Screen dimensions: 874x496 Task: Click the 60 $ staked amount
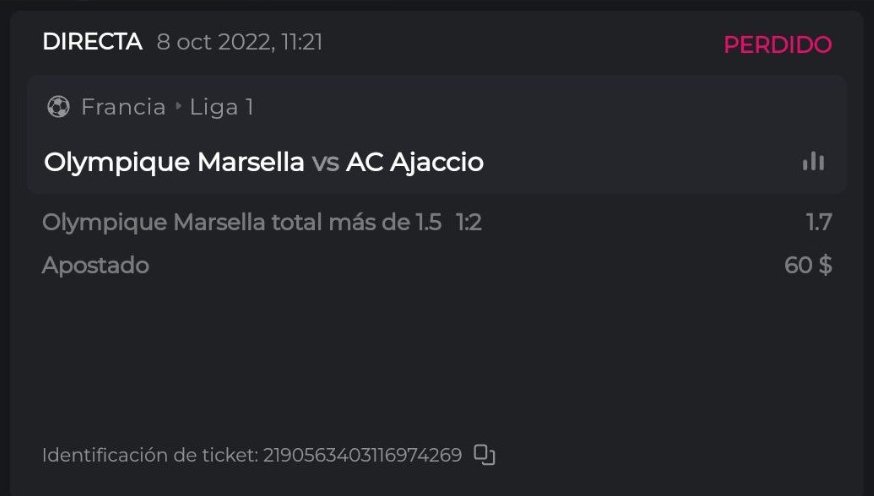808,266
